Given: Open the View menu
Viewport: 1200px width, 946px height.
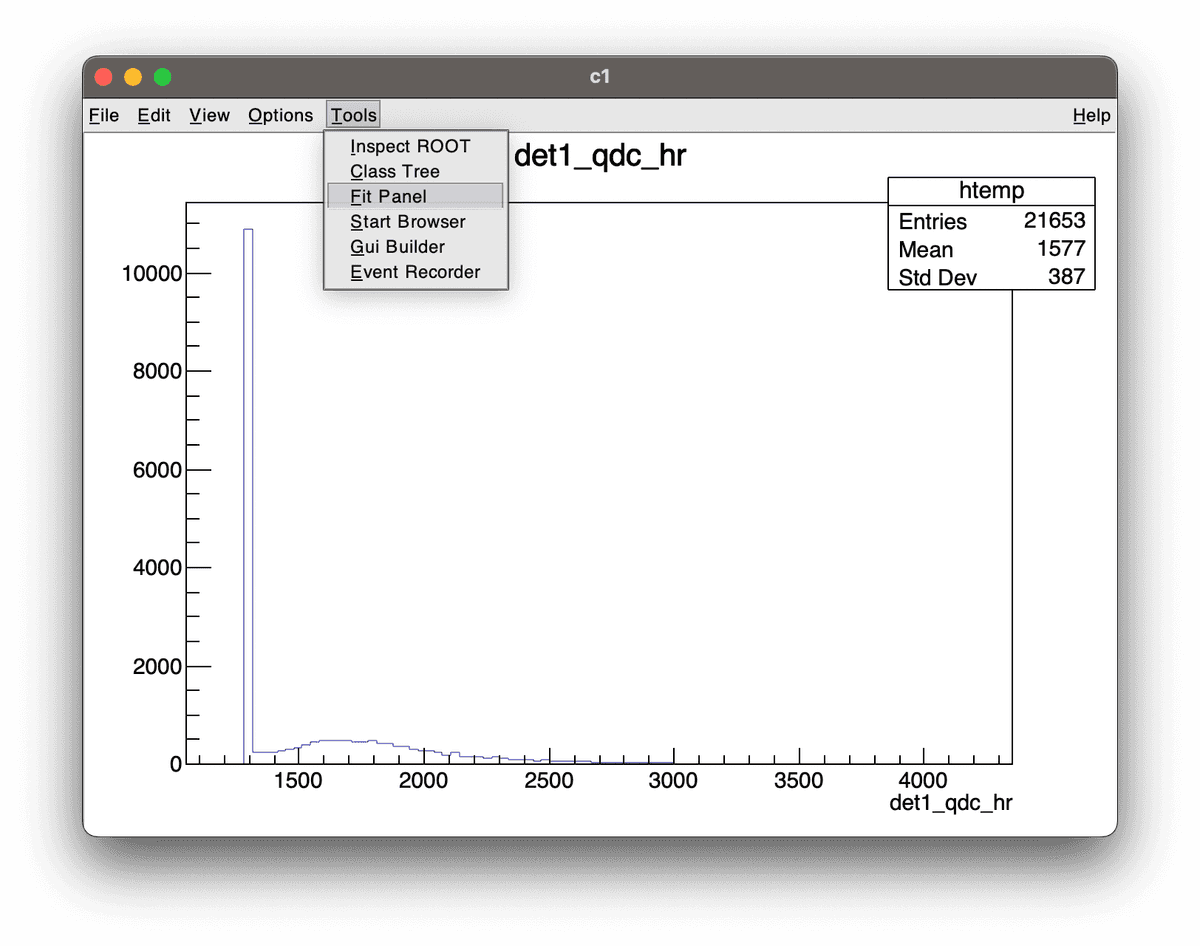Looking at the screenshot, I should coord(209,116).
